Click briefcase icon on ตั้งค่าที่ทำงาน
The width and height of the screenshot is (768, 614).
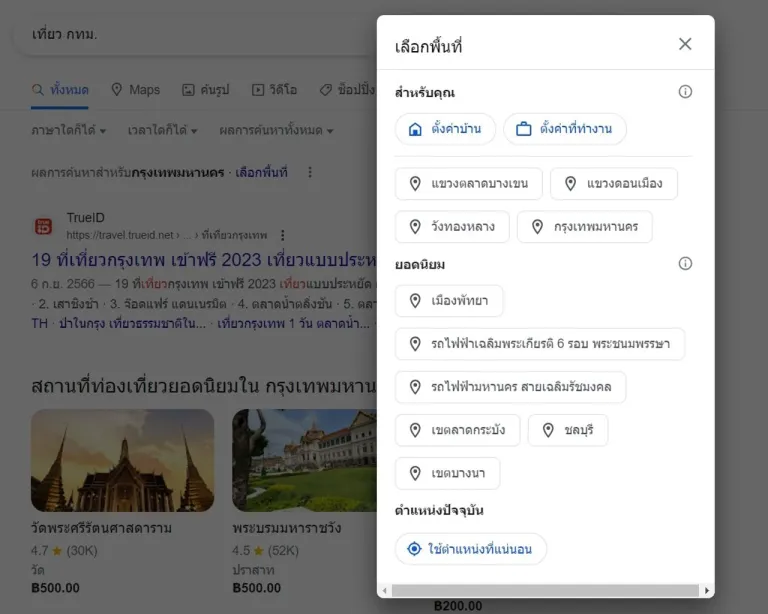[524, 129]
